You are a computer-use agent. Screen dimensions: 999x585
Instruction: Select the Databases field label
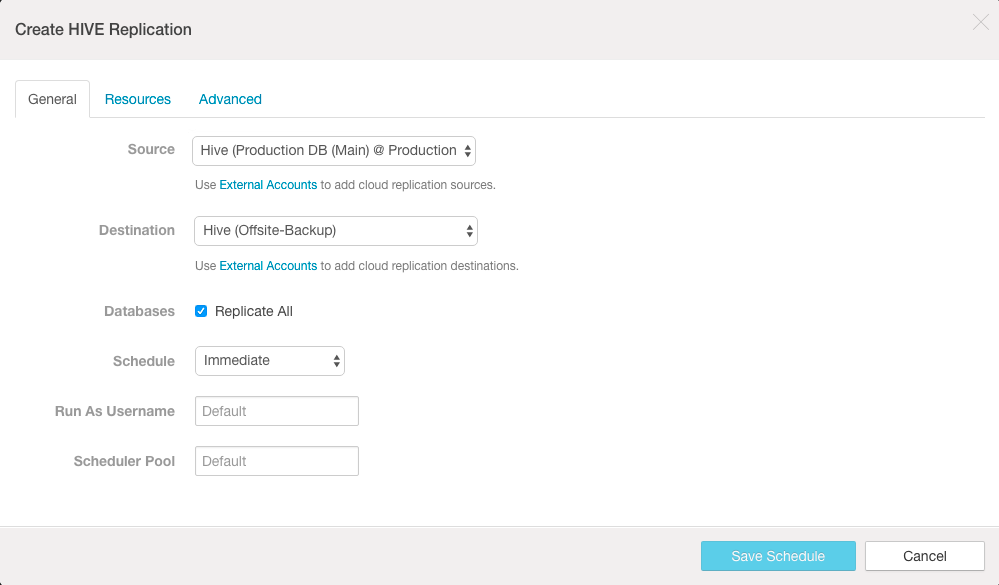[x=140, y=311]
